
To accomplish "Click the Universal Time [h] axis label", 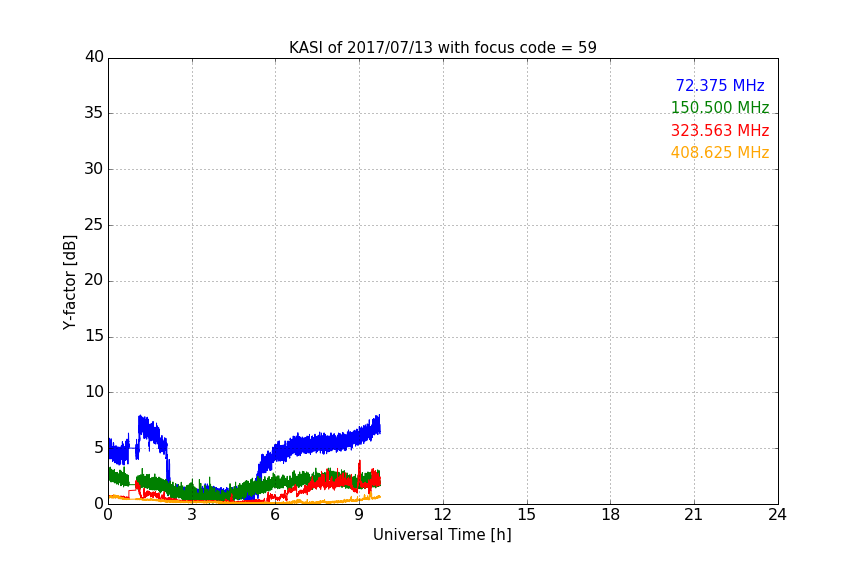I will pos(442,535).
